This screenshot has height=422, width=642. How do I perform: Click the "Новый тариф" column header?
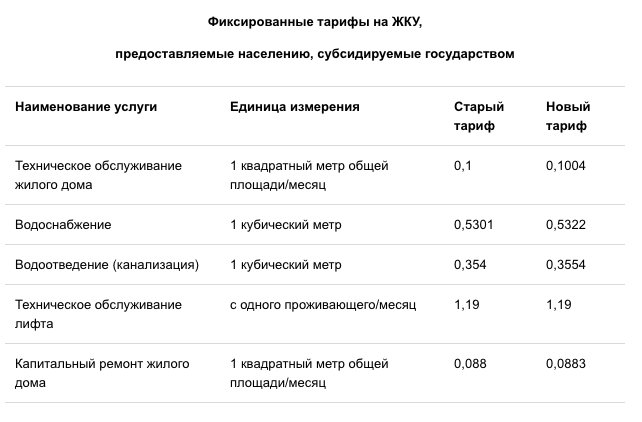coord(568,116)
